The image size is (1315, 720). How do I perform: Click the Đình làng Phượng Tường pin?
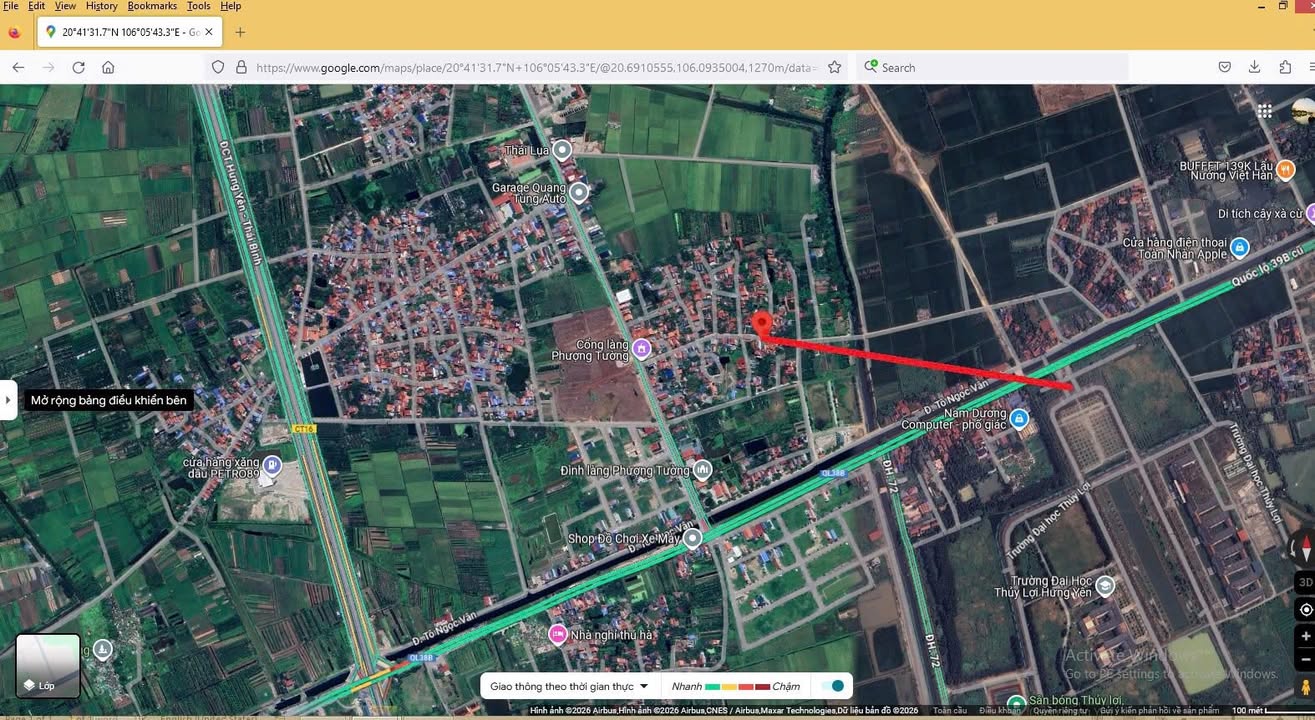[703, 469]
